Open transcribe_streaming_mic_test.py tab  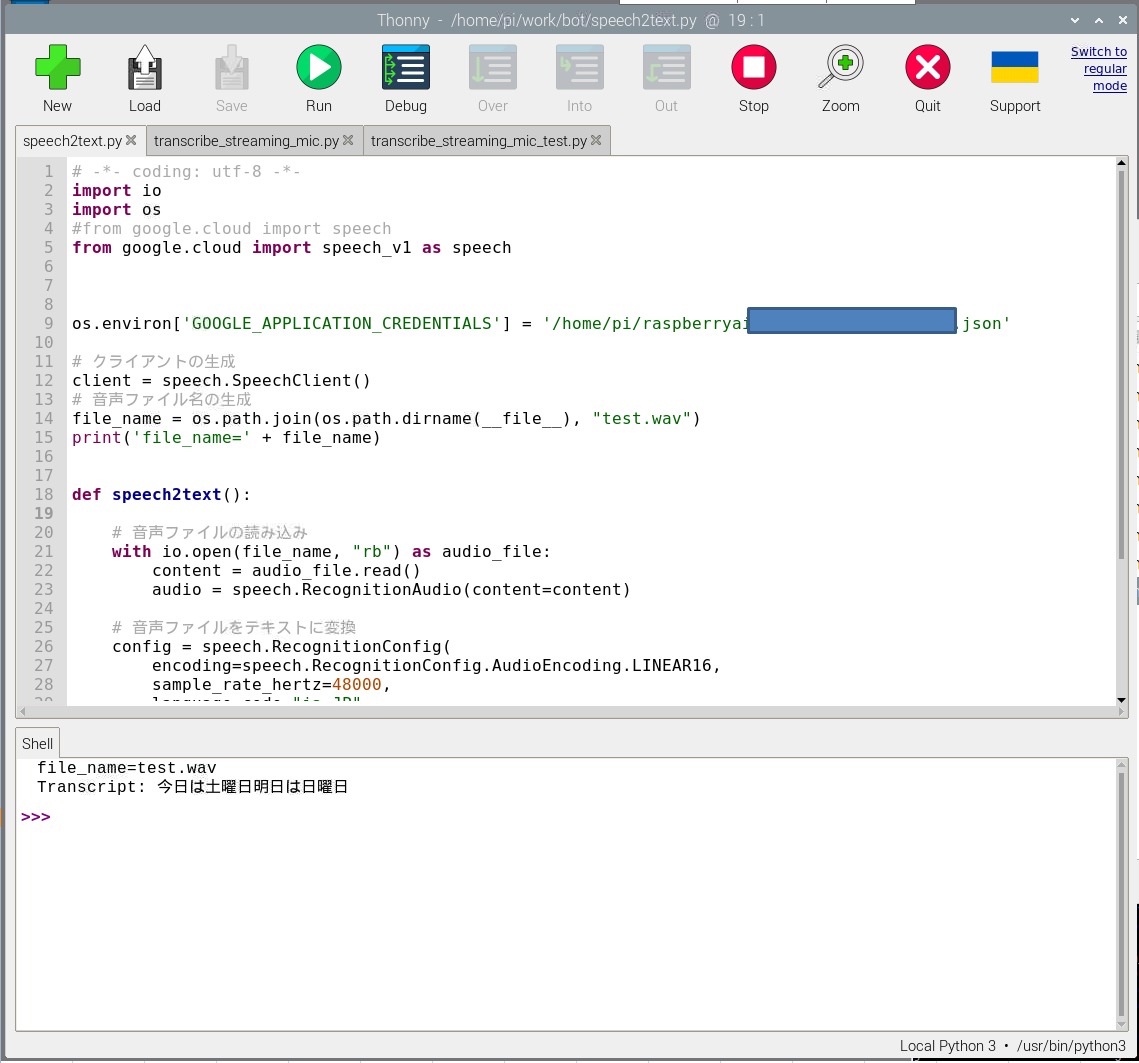tap(478, 141)
